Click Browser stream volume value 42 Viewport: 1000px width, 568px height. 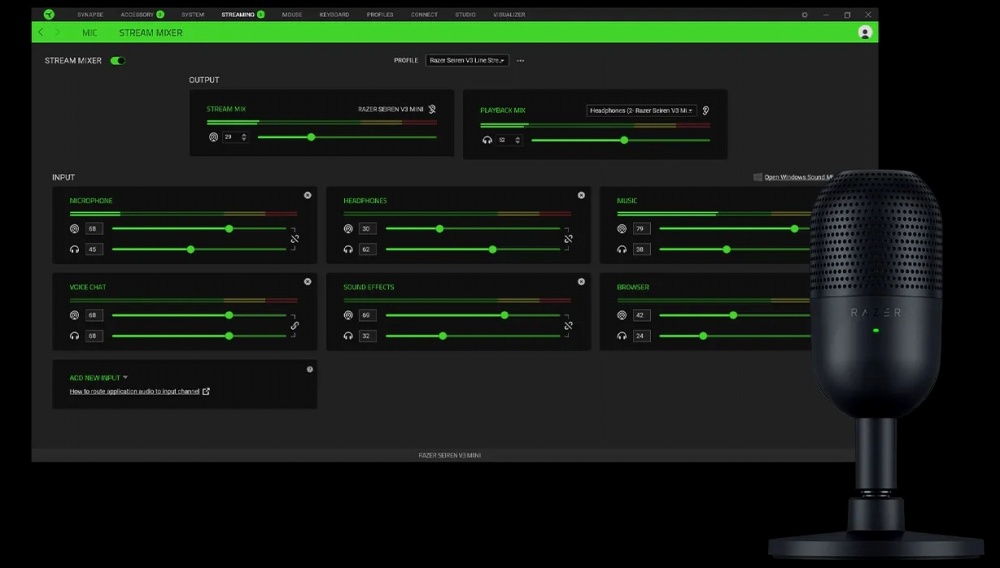point(641,315)
